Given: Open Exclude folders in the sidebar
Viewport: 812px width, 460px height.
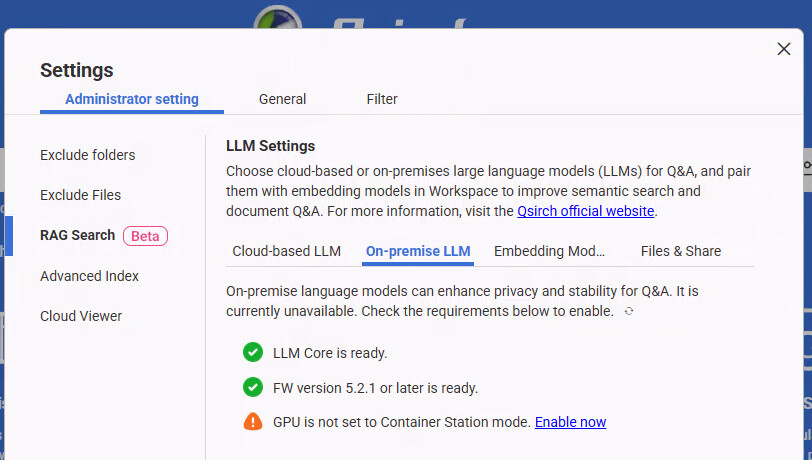Looking at the screenshot, I should point(88,155).
